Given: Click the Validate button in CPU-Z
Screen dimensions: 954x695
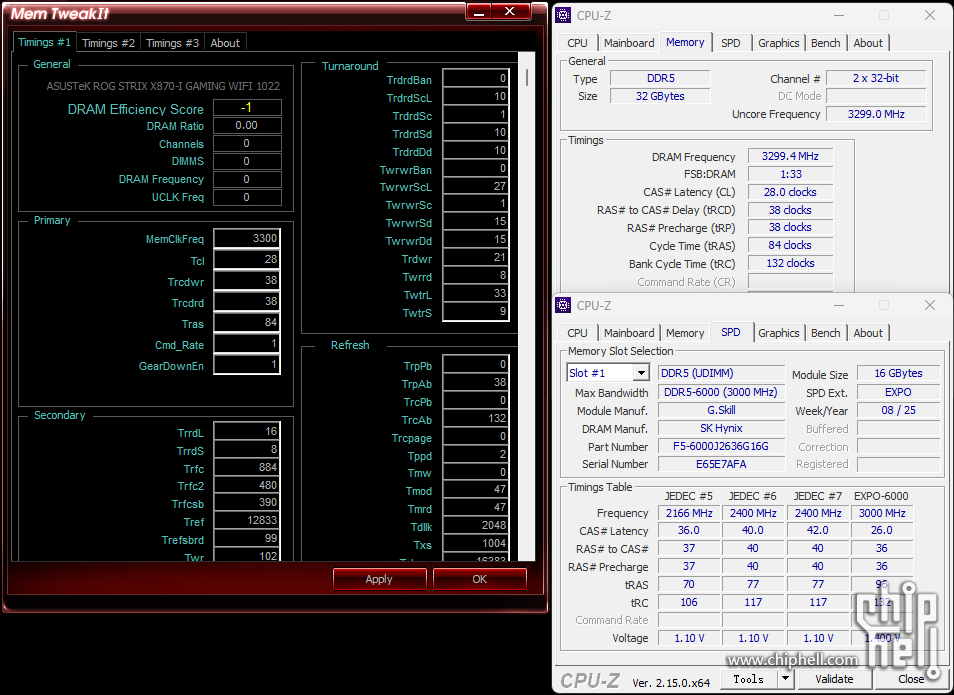Looking at the screenshot, I should point(834,679).
